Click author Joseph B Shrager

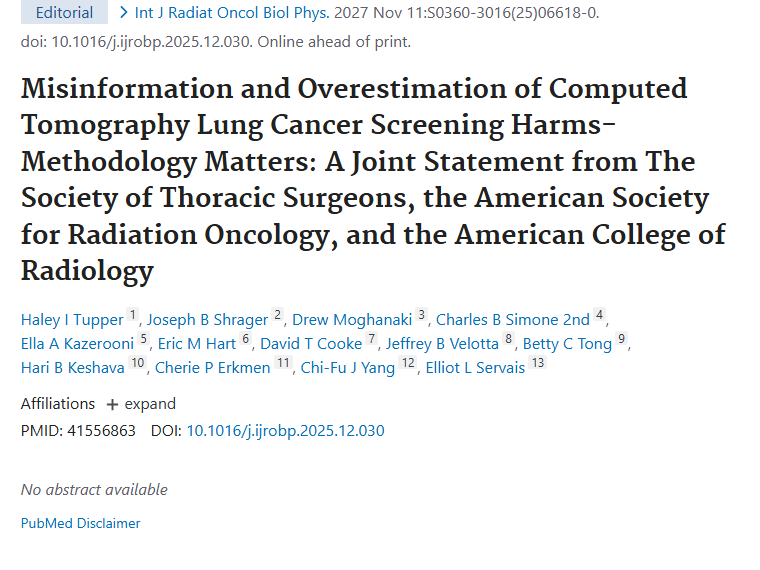(207, 320)
